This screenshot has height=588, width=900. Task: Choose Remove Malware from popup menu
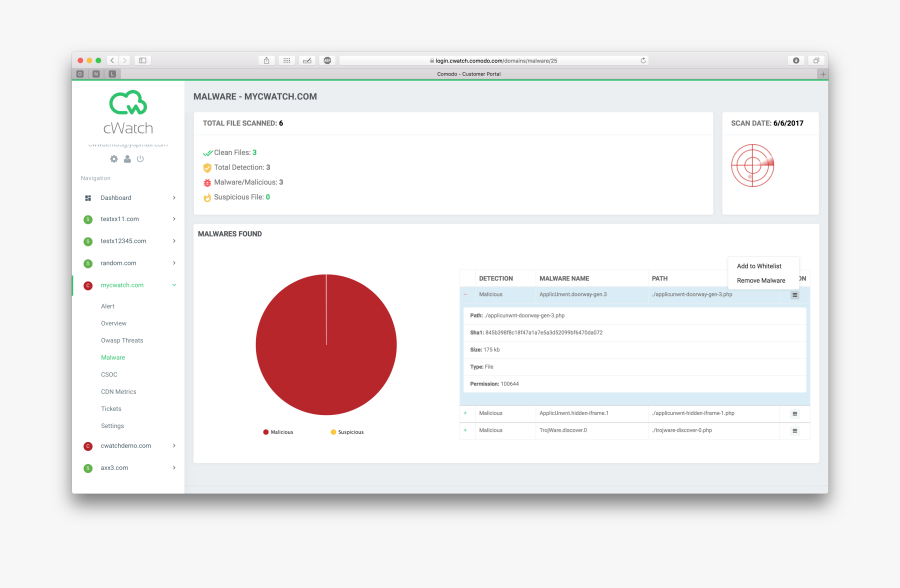761,281
